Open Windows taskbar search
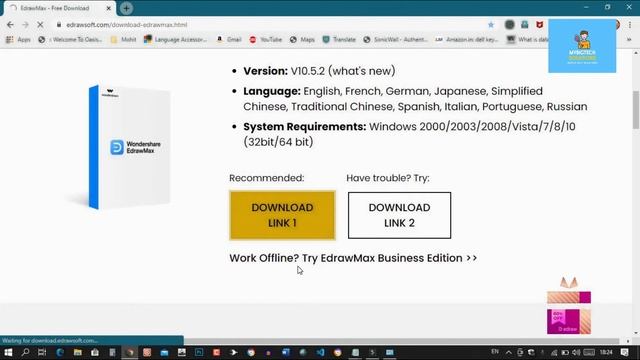This screenshot has height=360, width=640. pos(25,352)
